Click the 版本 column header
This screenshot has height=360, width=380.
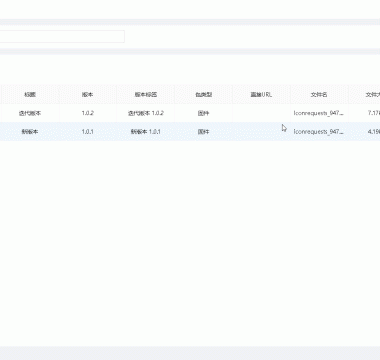pos(88,95)
